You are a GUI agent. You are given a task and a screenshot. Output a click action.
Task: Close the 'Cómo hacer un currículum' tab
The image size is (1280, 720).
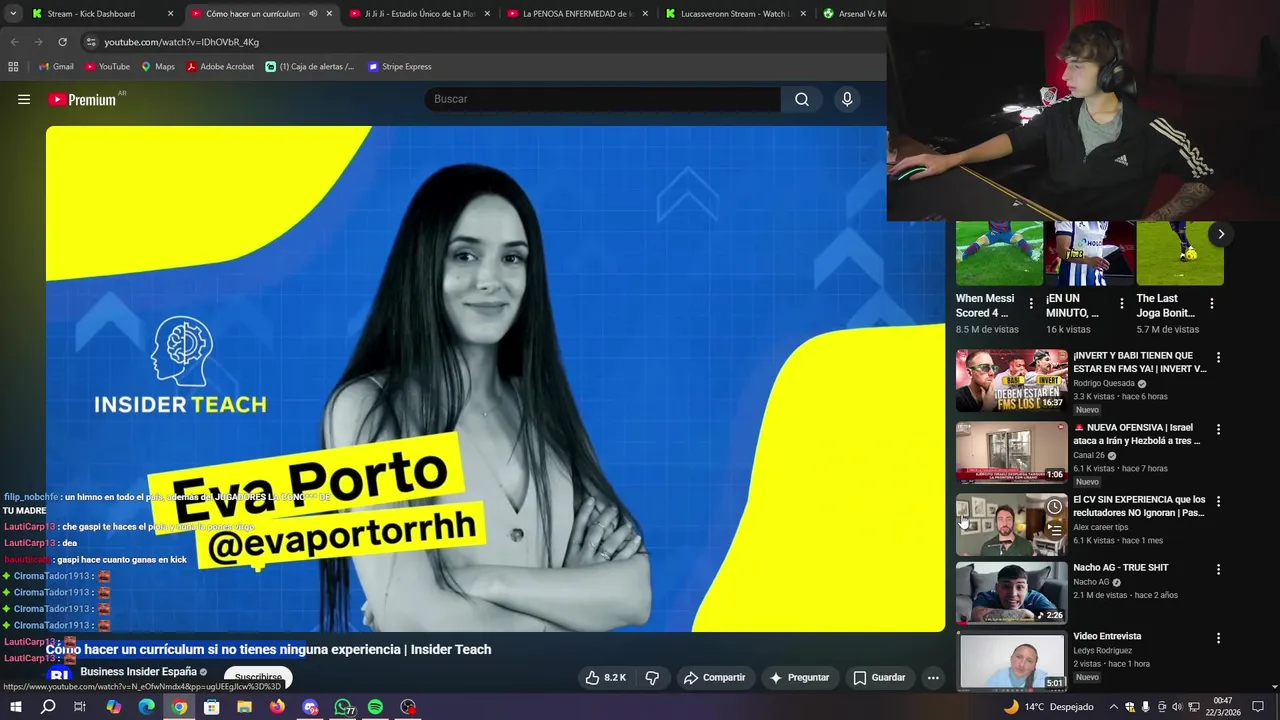pos(329,14)
